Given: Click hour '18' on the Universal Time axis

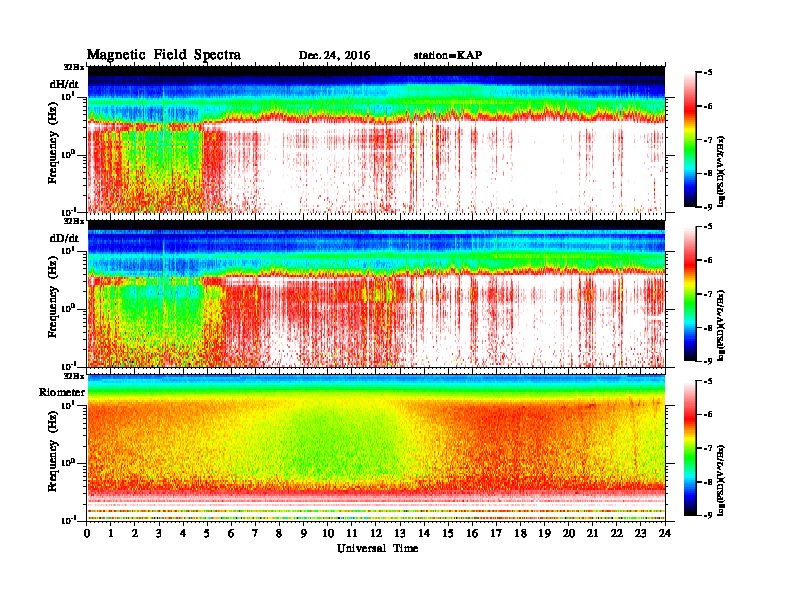Looking at the screenshot, I should [521, 533].
